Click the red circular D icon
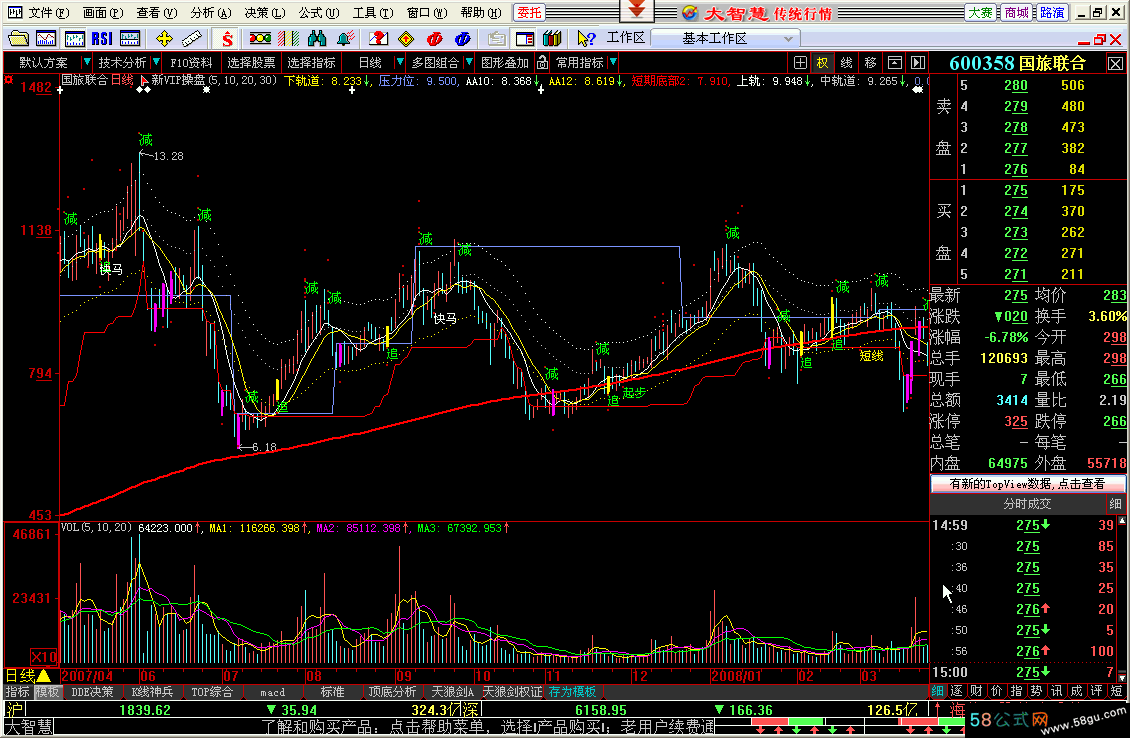The image size is (1130, 738). [x=435, y=38]
